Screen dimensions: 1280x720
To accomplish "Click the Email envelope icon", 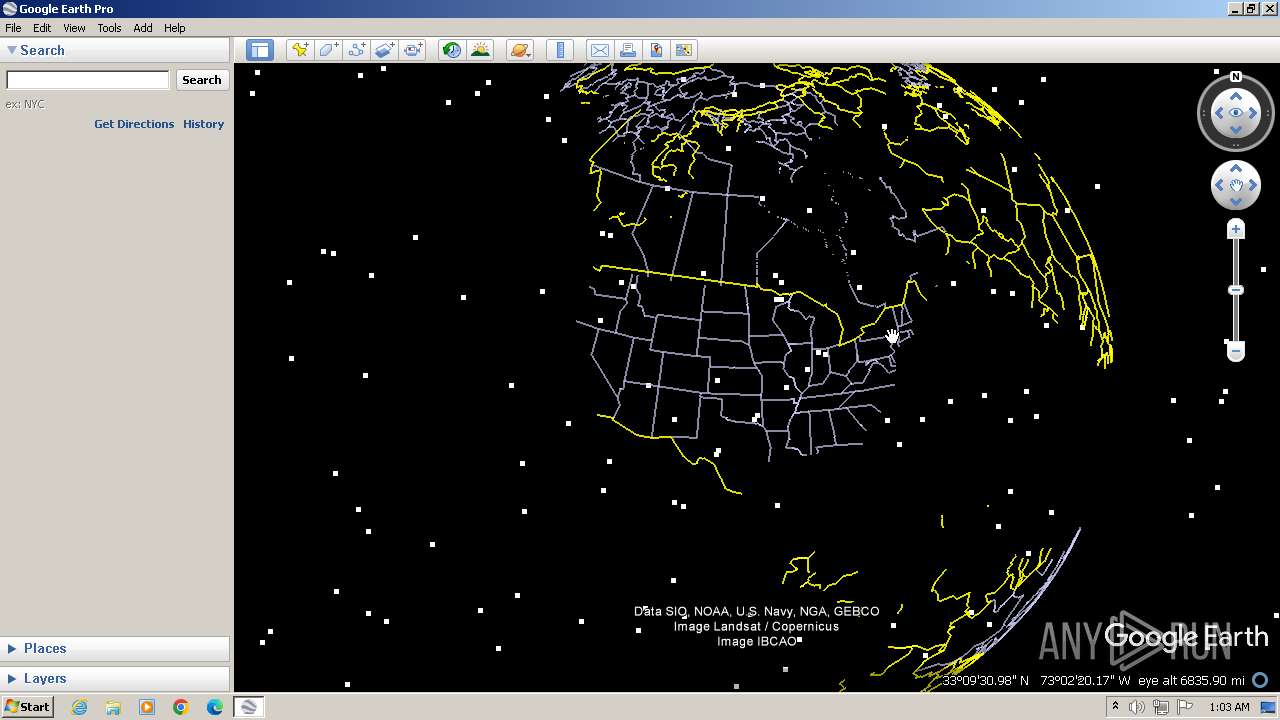I will 599,50.
